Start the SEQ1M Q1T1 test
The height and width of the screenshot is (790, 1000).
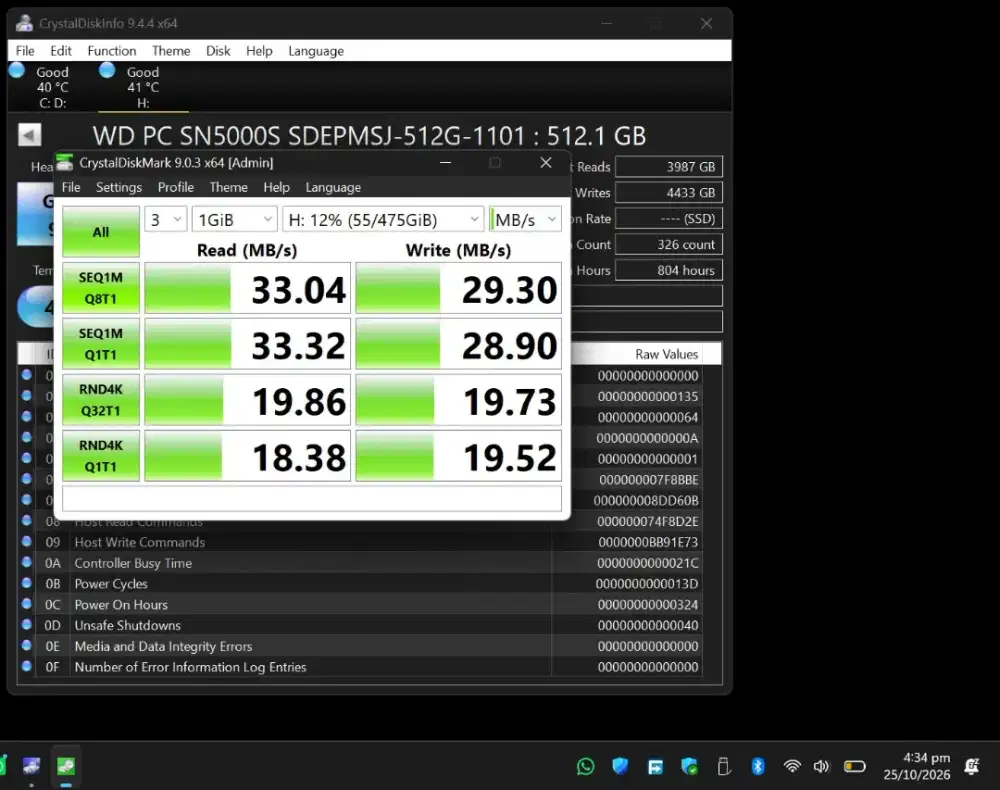coord(101,344)
